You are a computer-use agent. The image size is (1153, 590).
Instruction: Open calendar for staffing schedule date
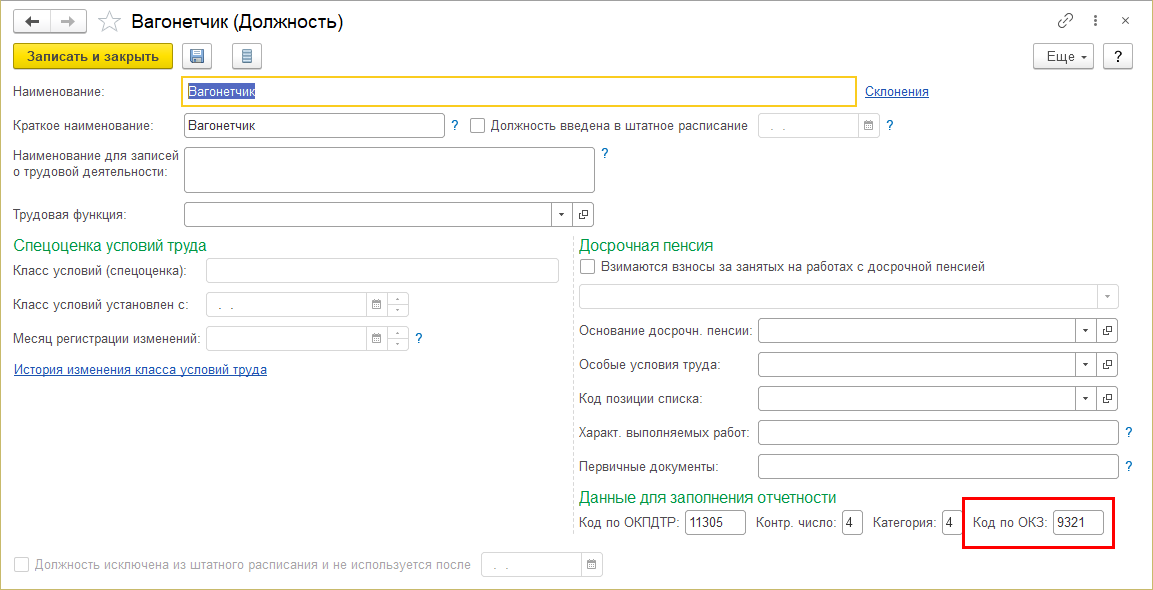tap(868, 126)
